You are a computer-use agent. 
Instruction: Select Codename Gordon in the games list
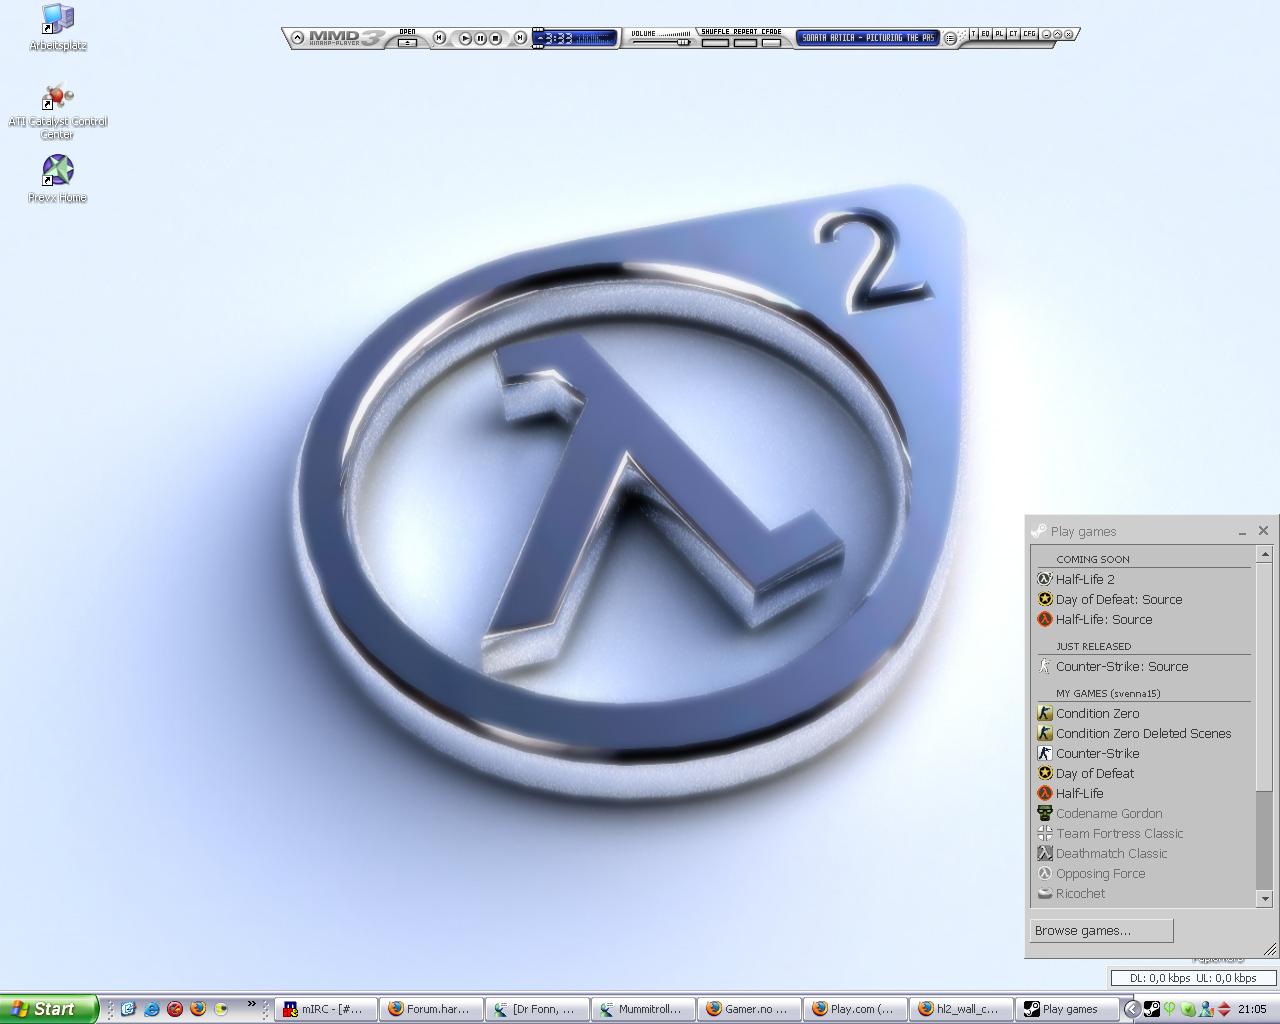point(1143,813)
